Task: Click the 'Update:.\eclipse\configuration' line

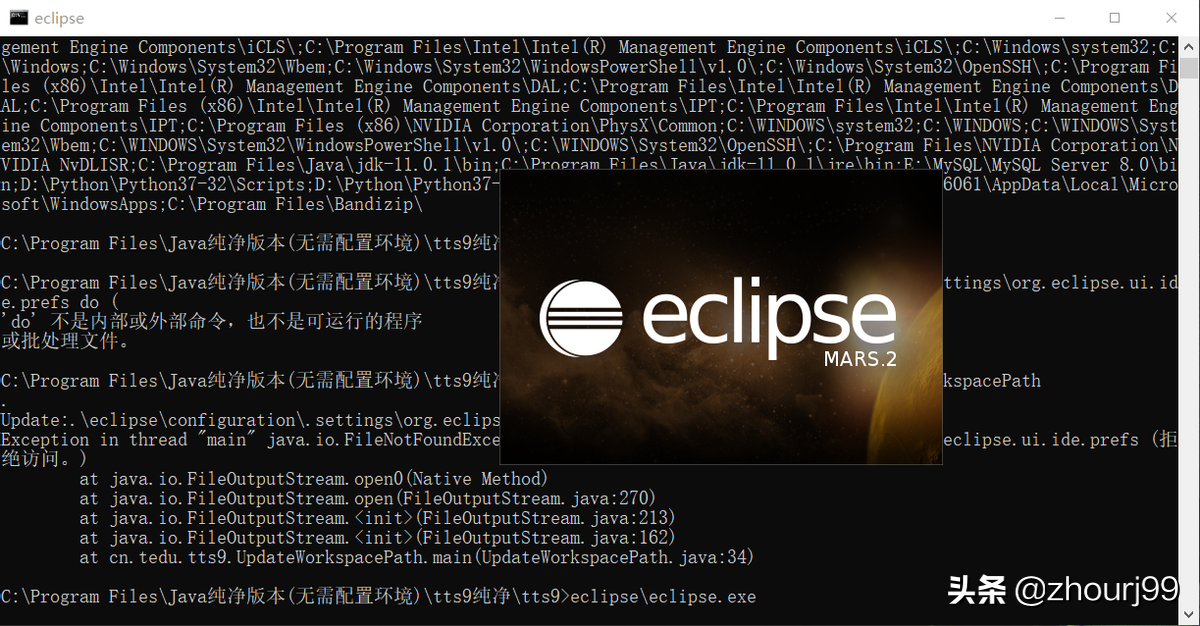Action: click(x=250, y=420)
